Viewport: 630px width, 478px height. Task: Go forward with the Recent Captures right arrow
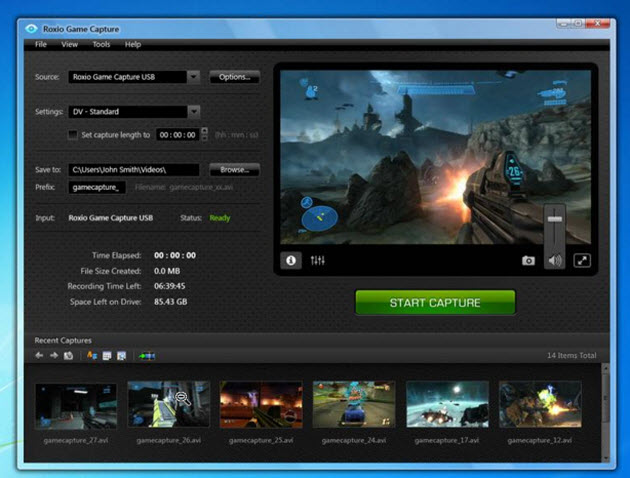[53, 355]
